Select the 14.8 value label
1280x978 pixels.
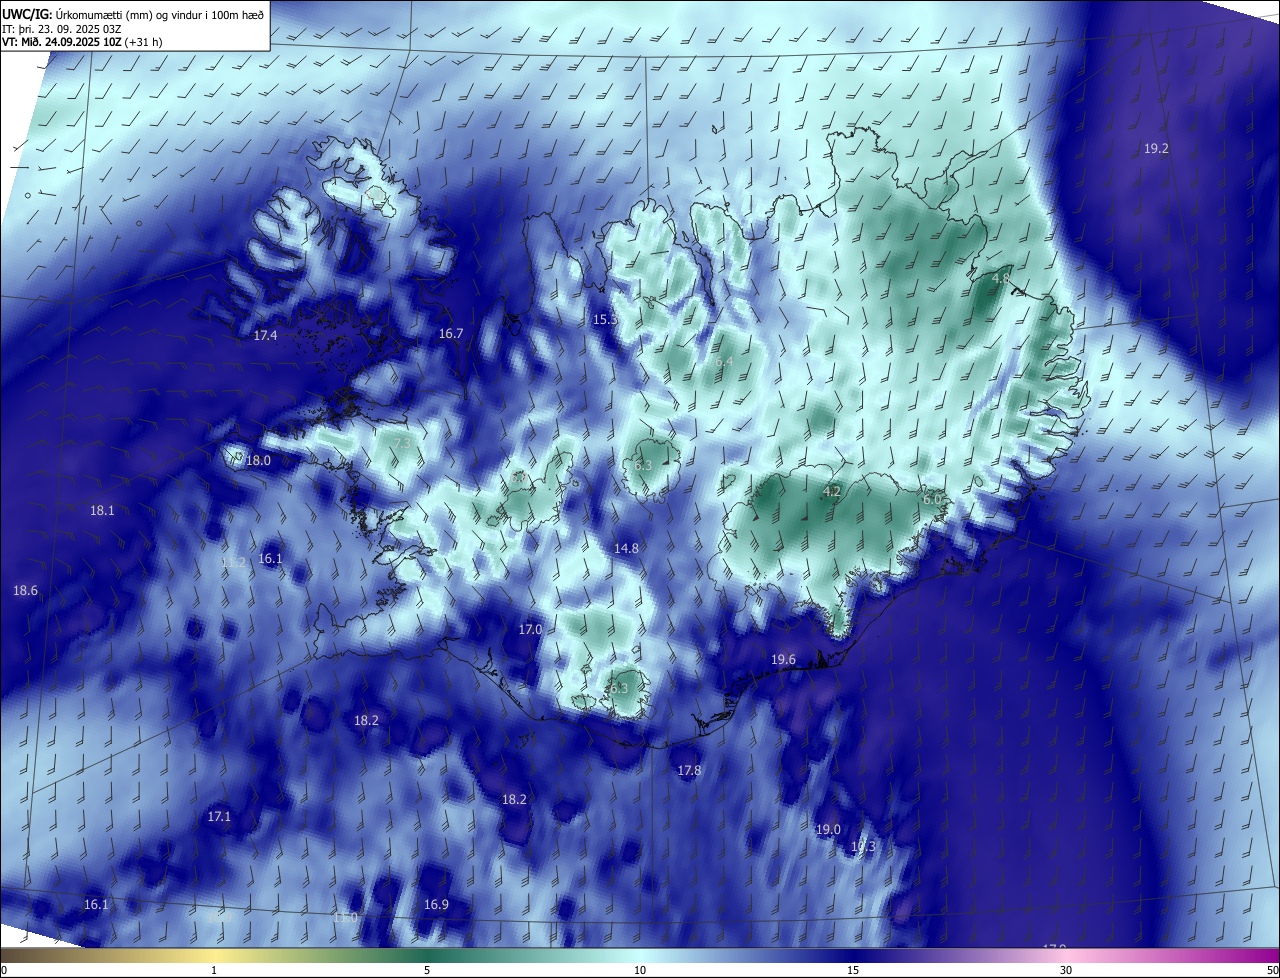click(x=626, y=548)
